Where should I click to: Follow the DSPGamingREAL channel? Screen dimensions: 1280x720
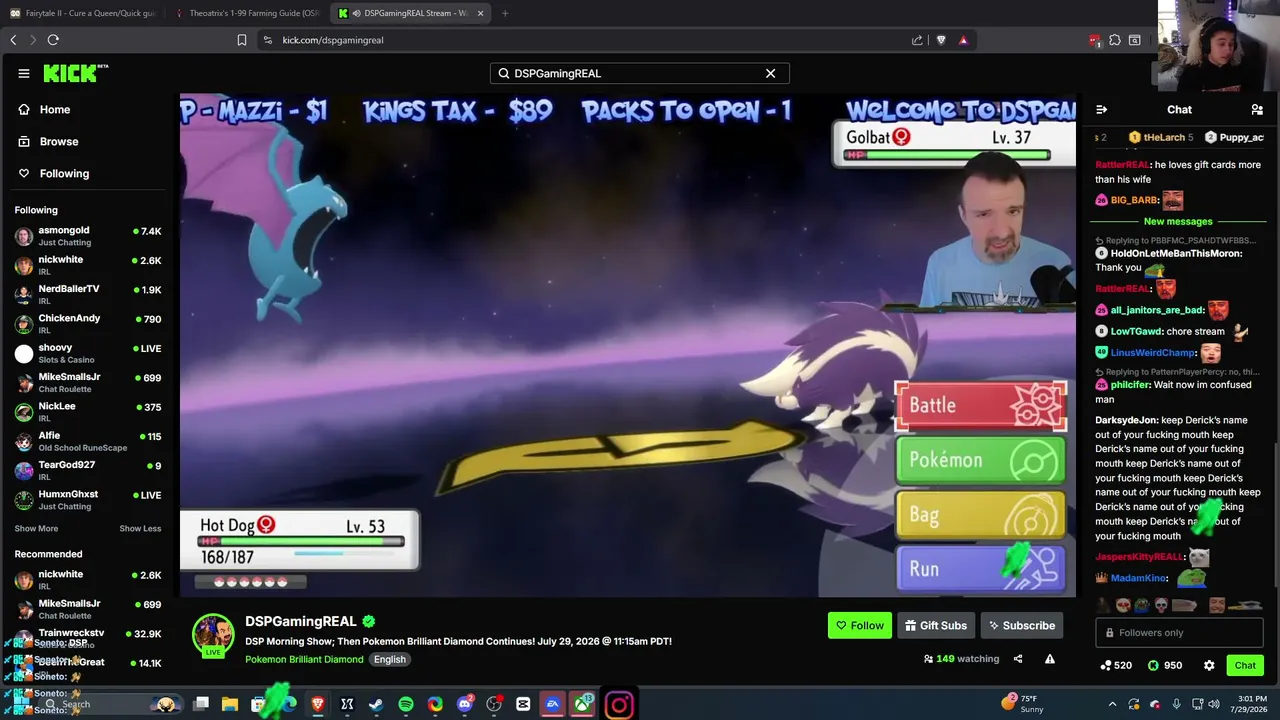pyautogui.click(x=859, y=625)
